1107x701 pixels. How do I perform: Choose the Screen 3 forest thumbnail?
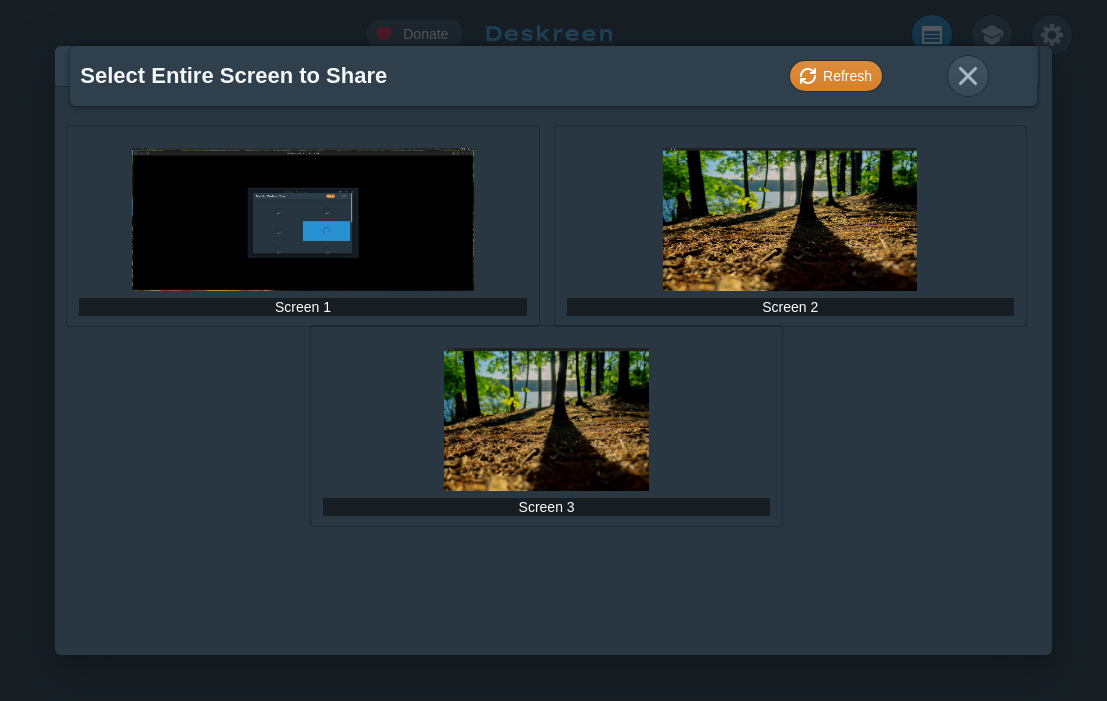point(546,420)
